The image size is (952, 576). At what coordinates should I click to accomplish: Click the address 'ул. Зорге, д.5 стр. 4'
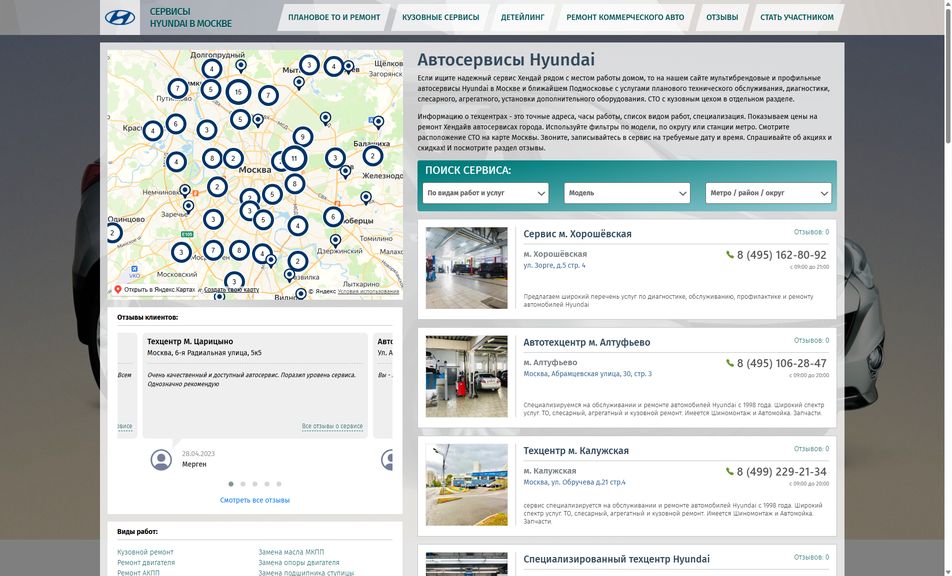click(x=554, y=265)
